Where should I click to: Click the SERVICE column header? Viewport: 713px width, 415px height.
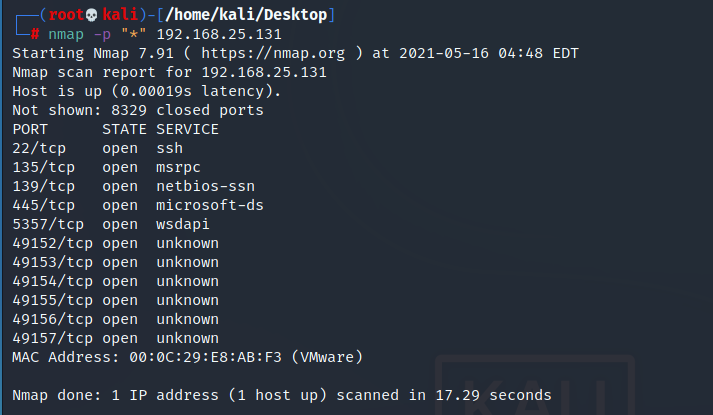click(x=187, y=129)
